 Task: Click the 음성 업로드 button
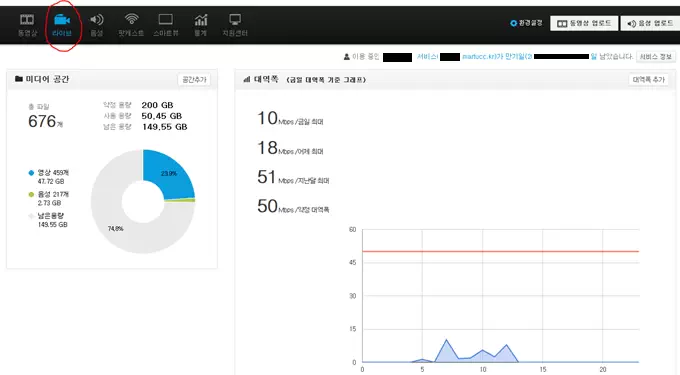pos(652,23)
